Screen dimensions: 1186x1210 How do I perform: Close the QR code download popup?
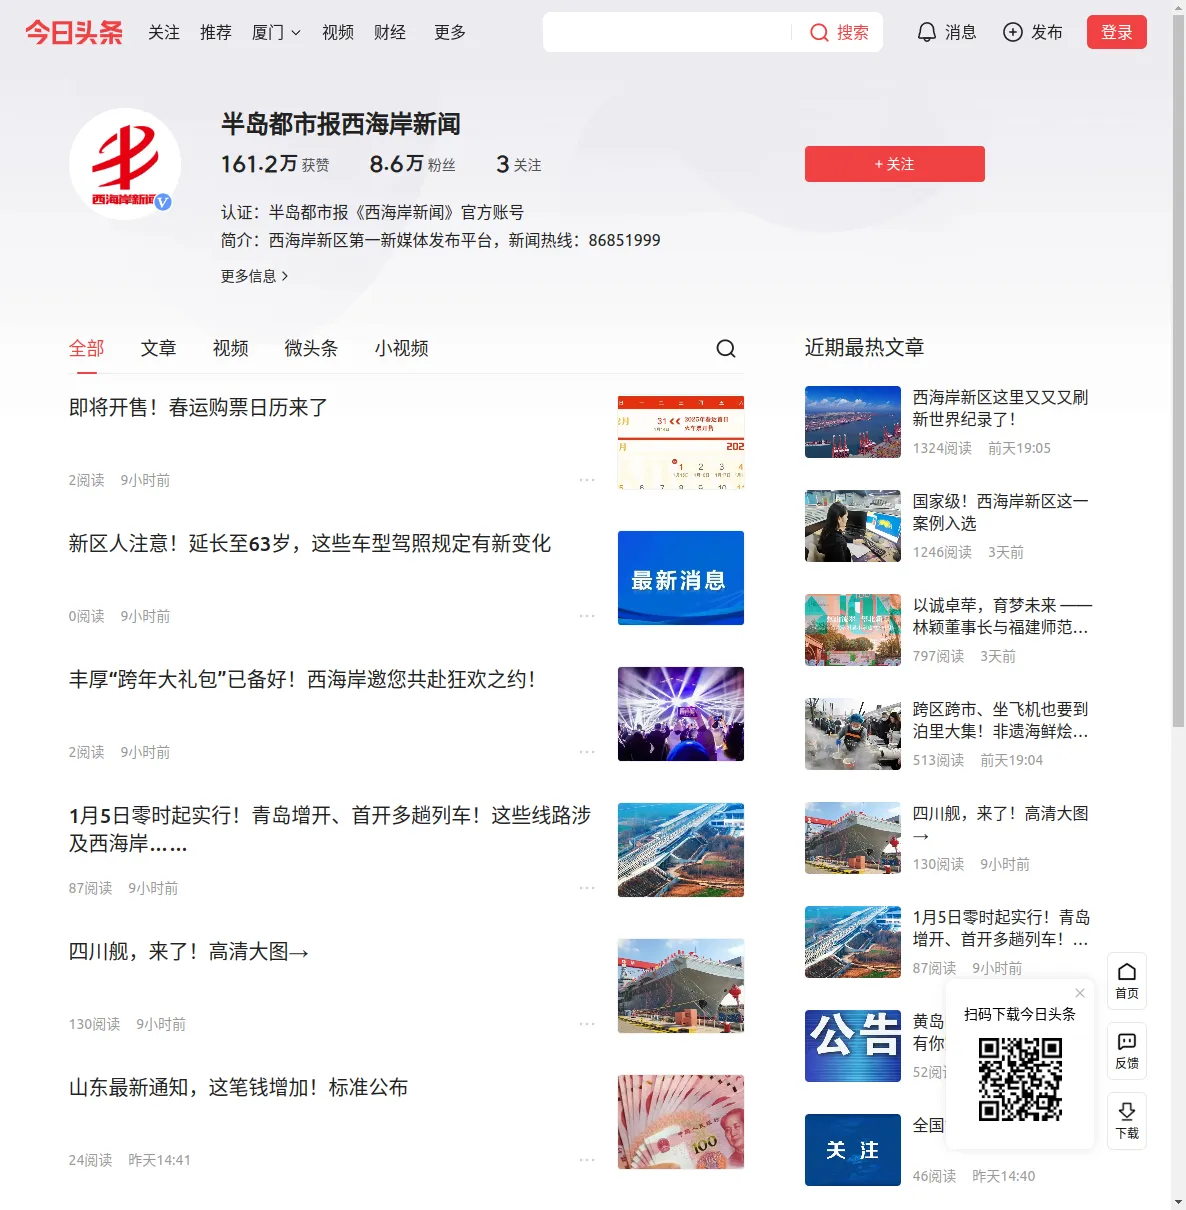click(1080, 993)
